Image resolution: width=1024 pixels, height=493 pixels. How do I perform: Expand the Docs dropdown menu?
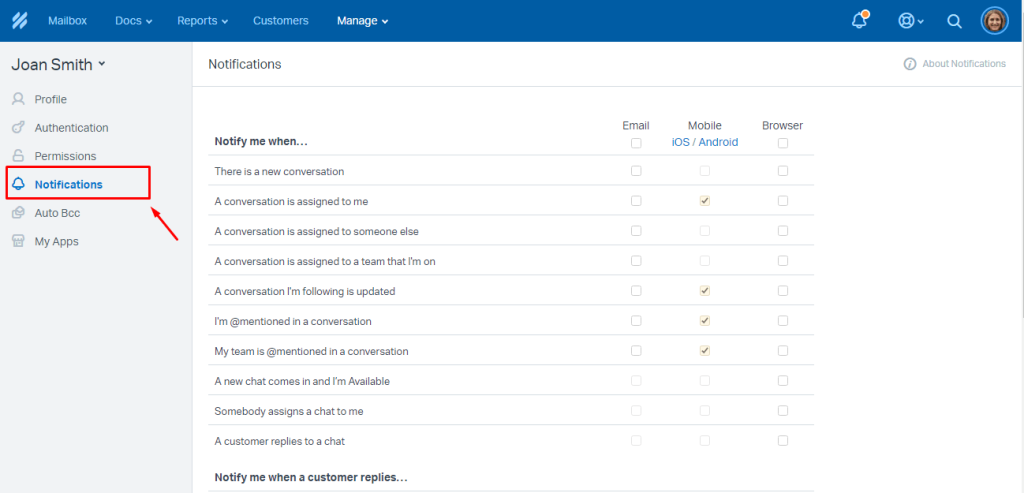[x=133, y=21]
